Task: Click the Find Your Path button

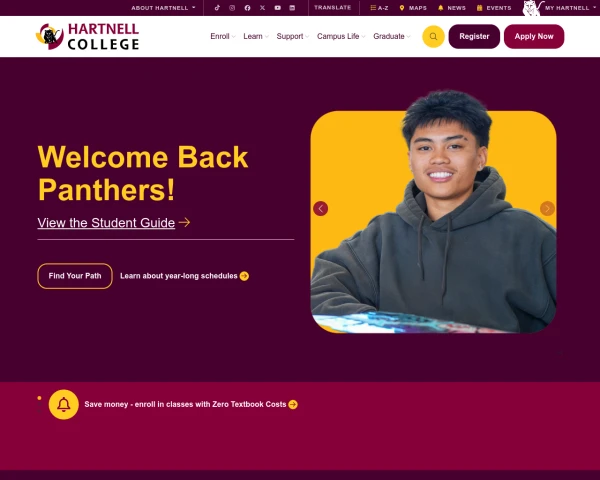Action: 75,276
